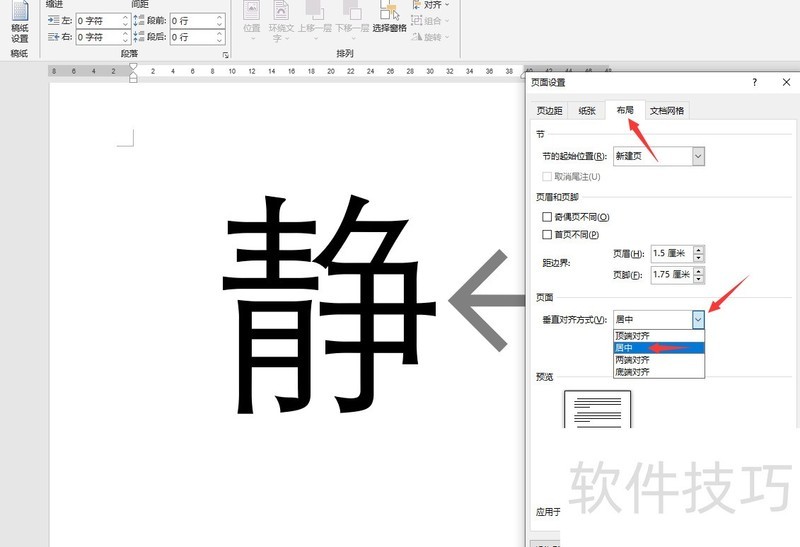Enable the 奇偶页不同 checkbox
Image resolution: width=800 pixels, height=547 pixels.
(x=547, y=217)
